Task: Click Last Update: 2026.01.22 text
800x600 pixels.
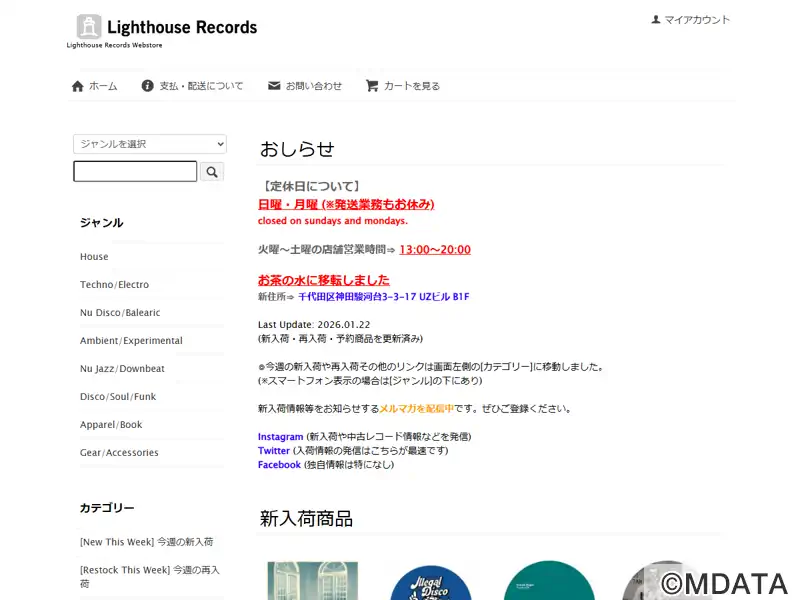Action: click(x=314, y=324)
